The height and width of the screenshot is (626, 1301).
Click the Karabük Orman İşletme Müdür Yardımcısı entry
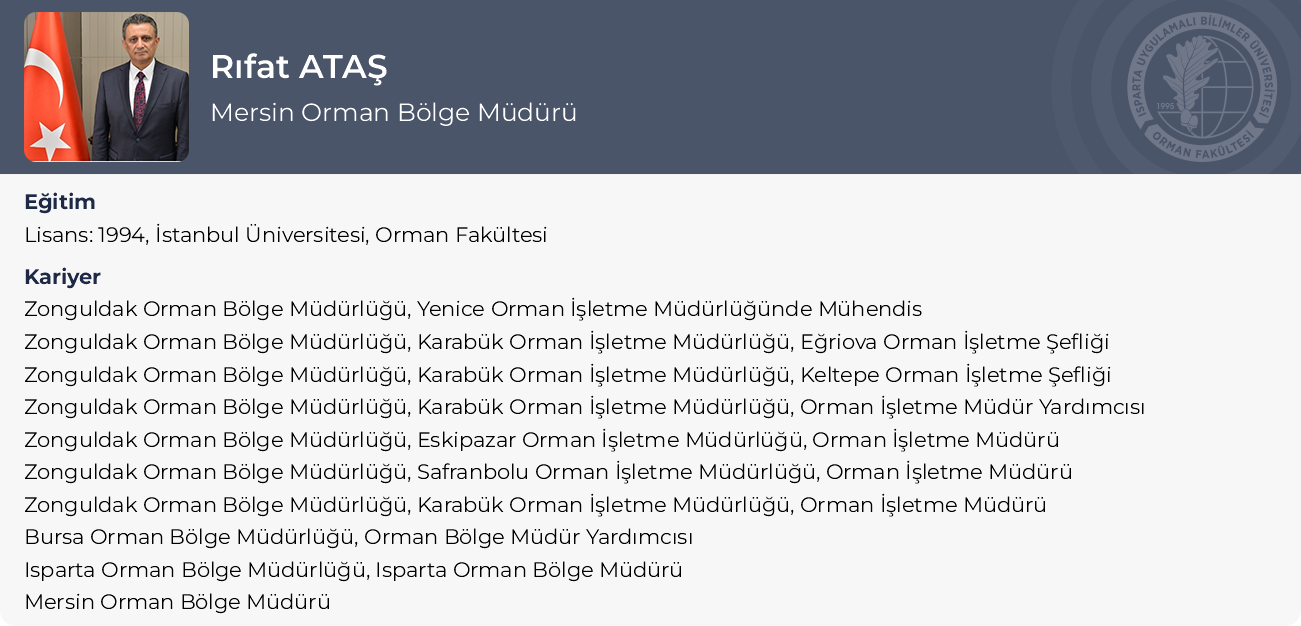click(x=584, y=407)
